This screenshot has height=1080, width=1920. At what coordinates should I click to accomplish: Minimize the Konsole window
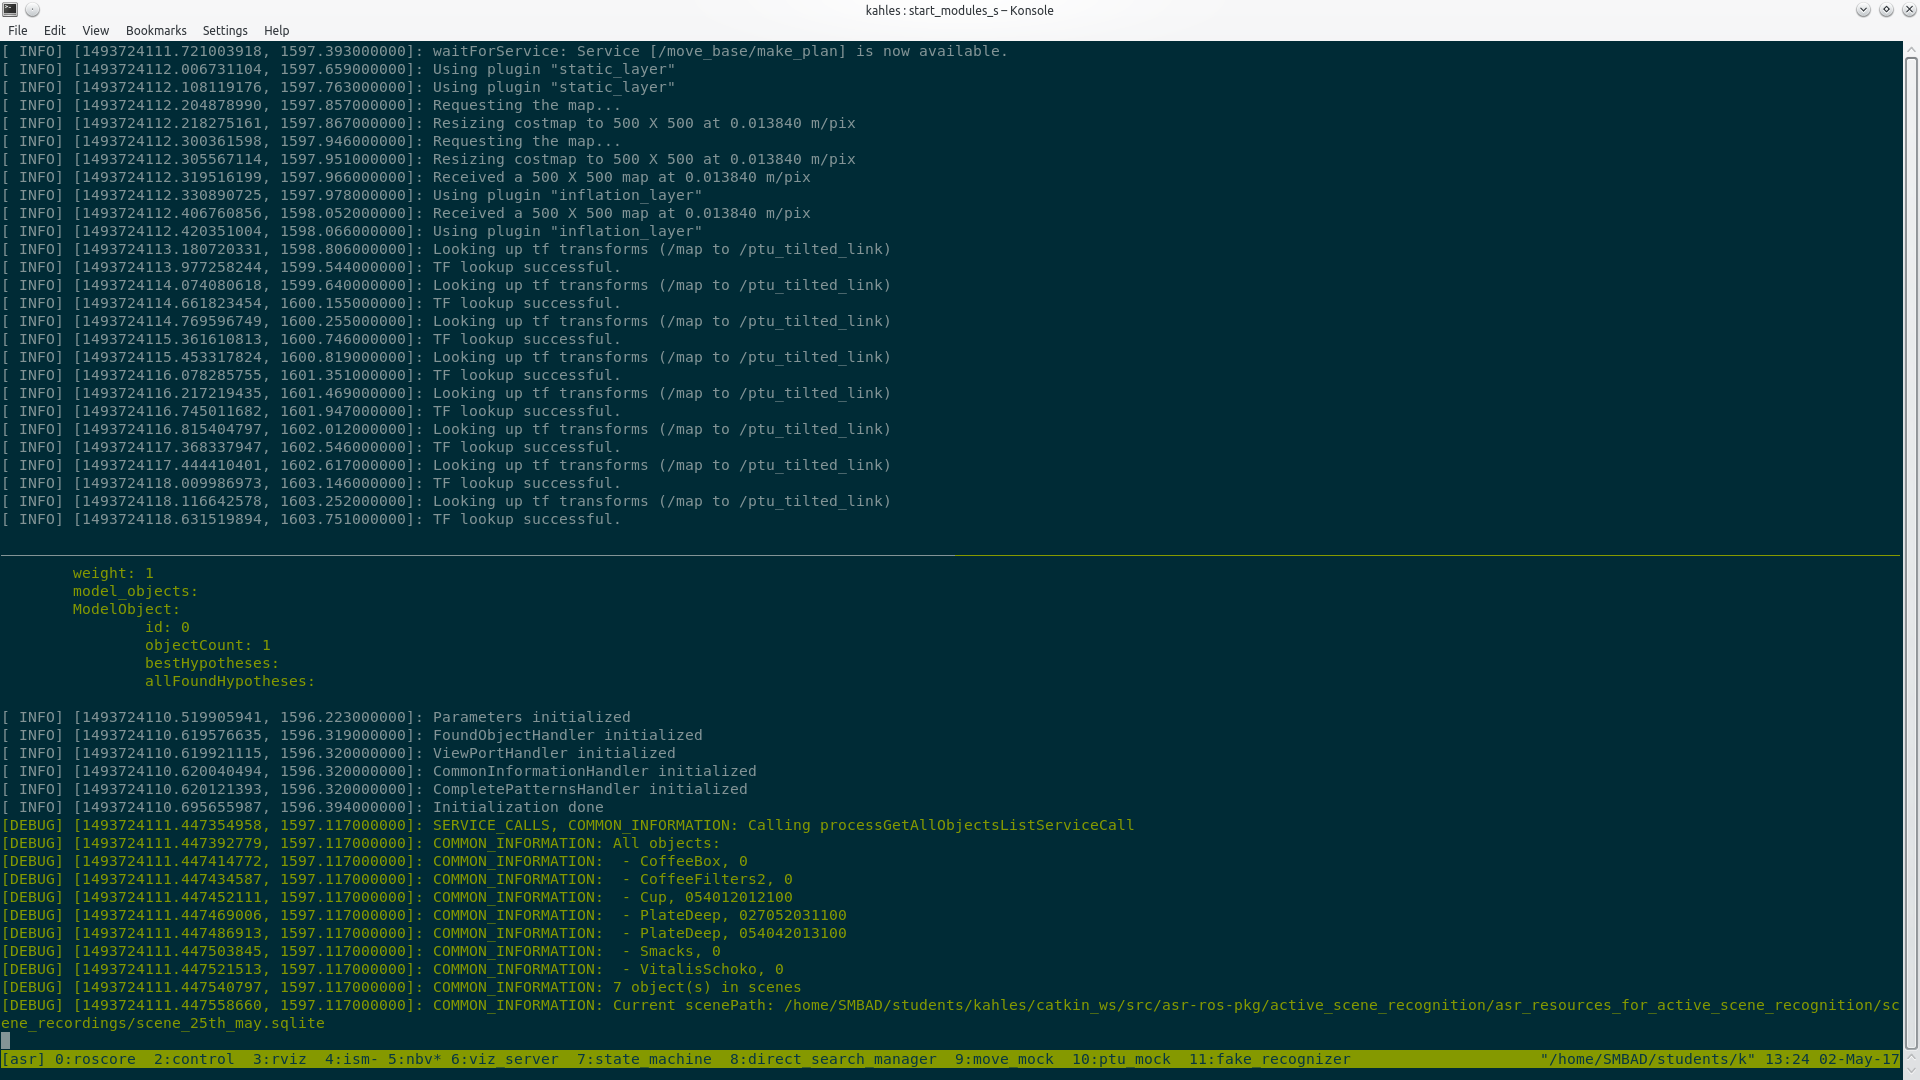pos(1863,10)
